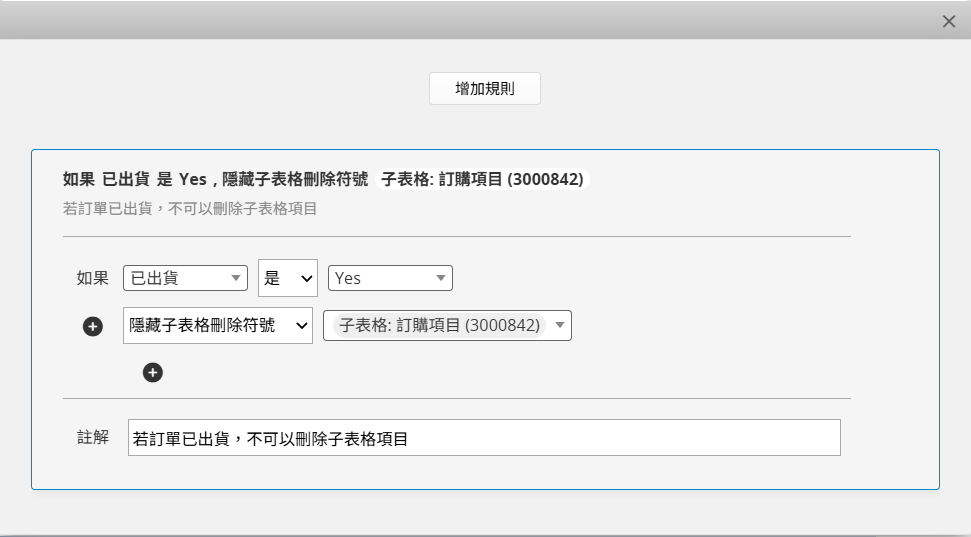Click the 如果 label before the condition

click(x=93, y=278)
